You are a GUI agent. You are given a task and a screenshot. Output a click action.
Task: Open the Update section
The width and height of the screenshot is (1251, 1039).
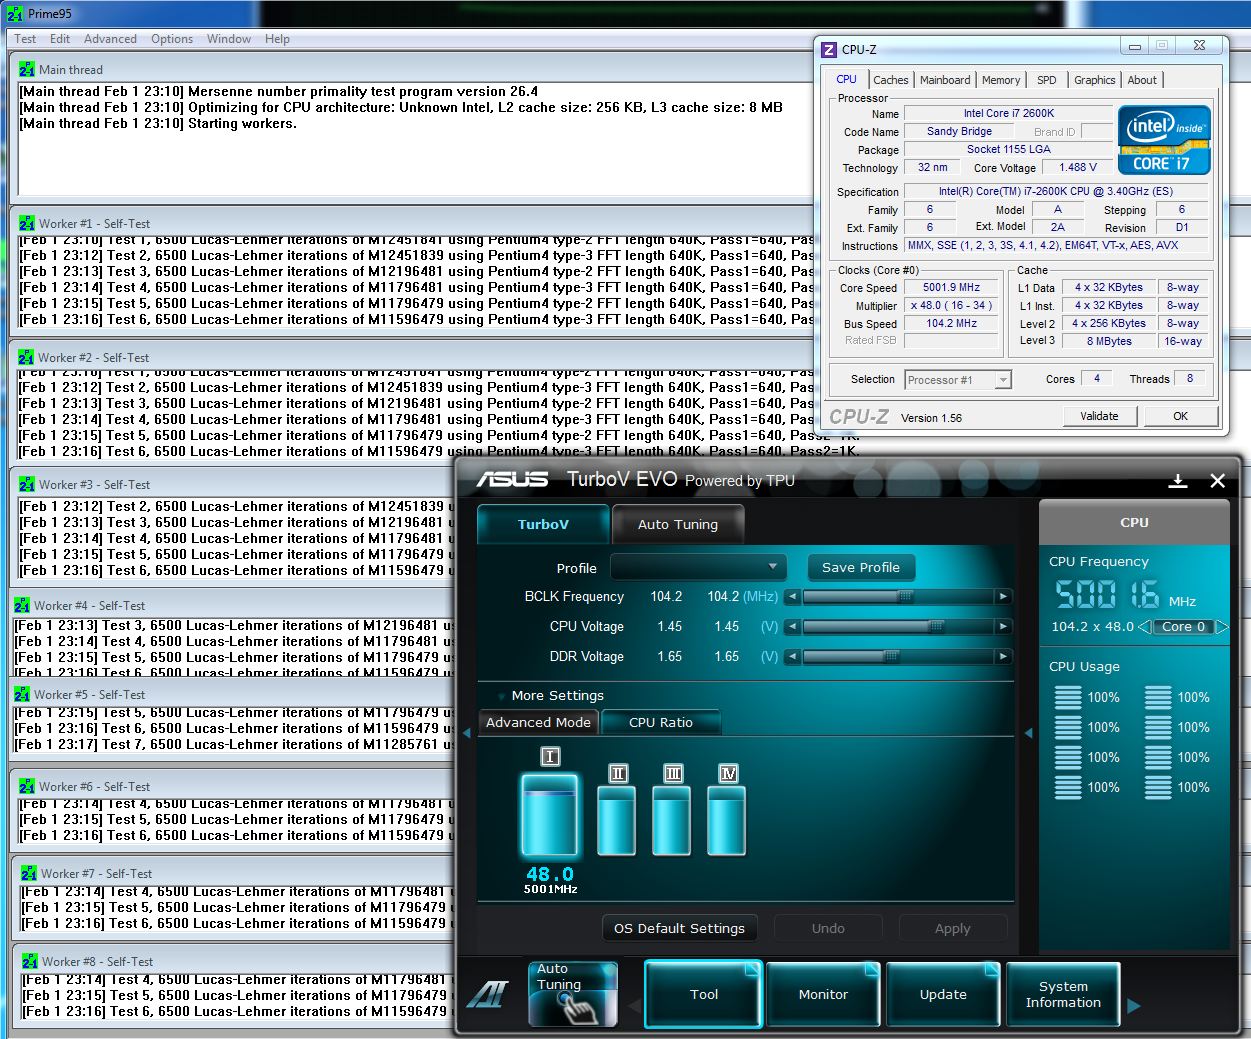(943, 994)
